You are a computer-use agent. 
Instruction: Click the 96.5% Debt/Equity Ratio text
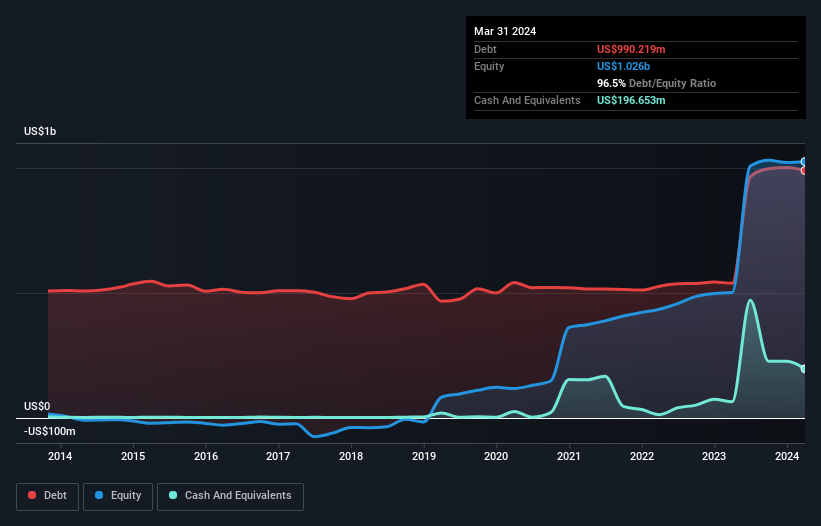pos(656,83)
